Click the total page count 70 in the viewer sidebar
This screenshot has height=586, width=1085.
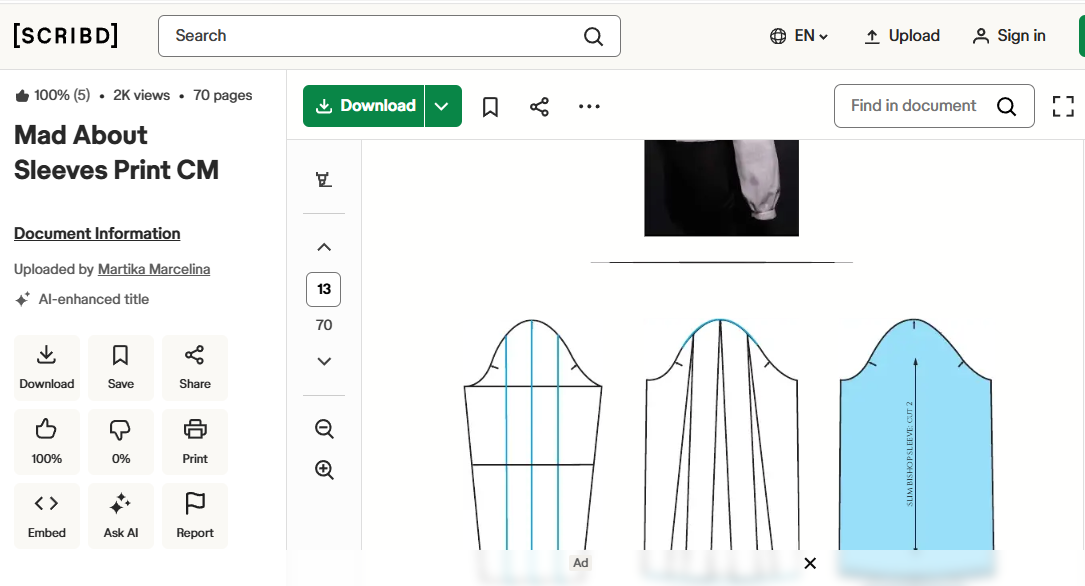tap(324, 325)
